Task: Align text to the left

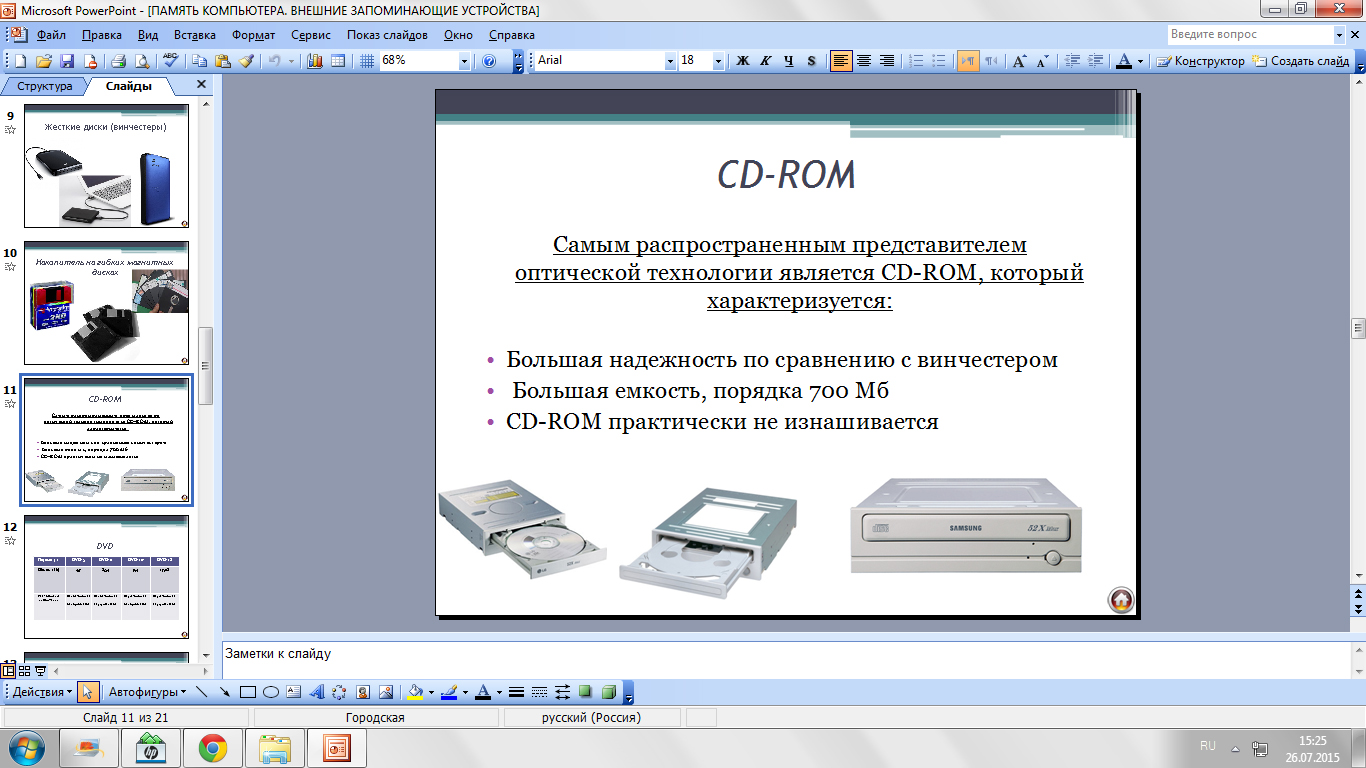Action: [841, 61]
